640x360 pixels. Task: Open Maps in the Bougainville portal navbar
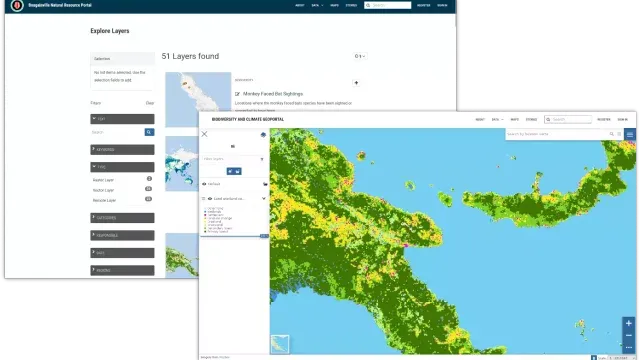(334, 5)
